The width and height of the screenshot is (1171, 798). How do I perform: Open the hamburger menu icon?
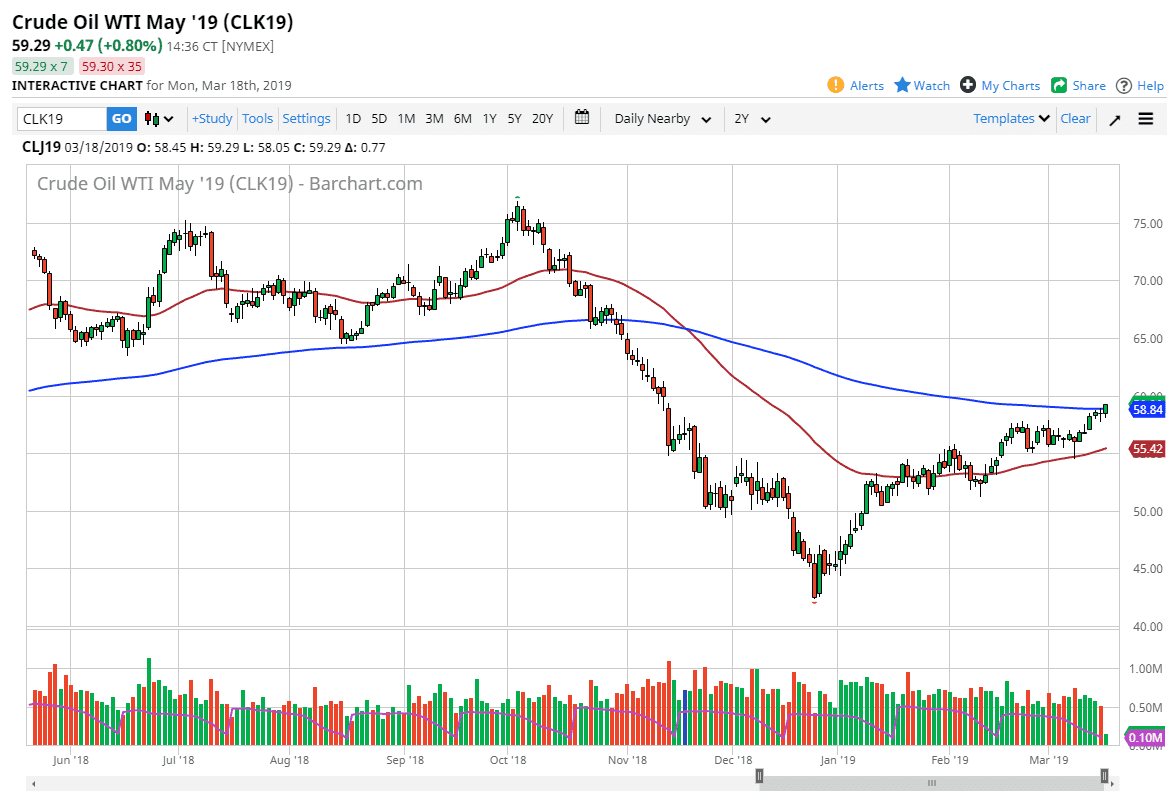1145,119
